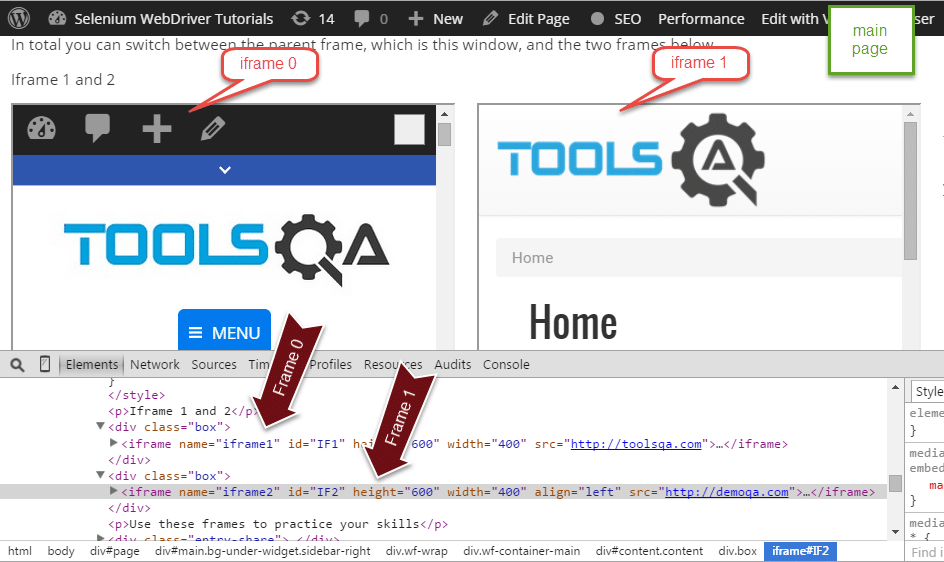Viewport: 944px width, 562px height.
Task: Collapse the second div class box node
Action: pyautogui.click(x=101, y=475)
